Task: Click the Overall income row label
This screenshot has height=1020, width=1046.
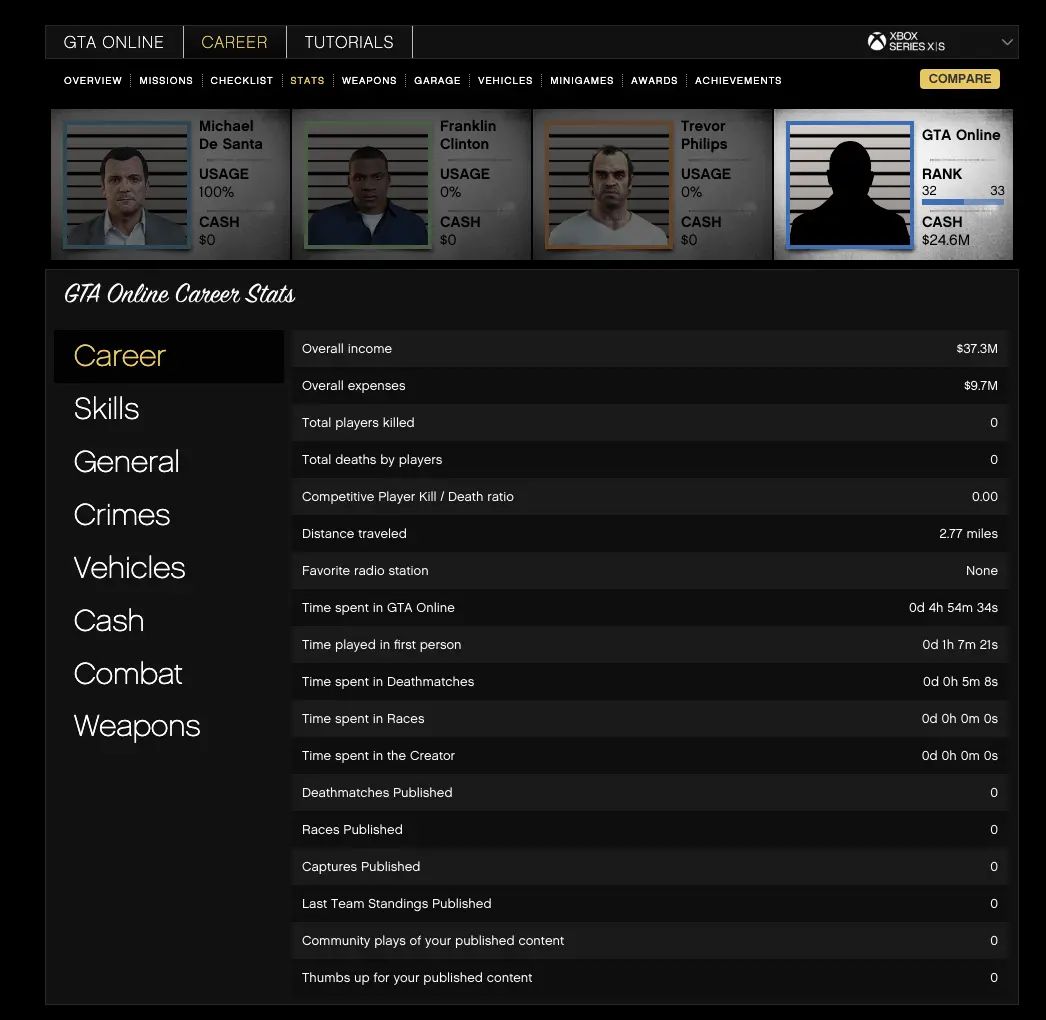Action: click(x=347, y=348)
